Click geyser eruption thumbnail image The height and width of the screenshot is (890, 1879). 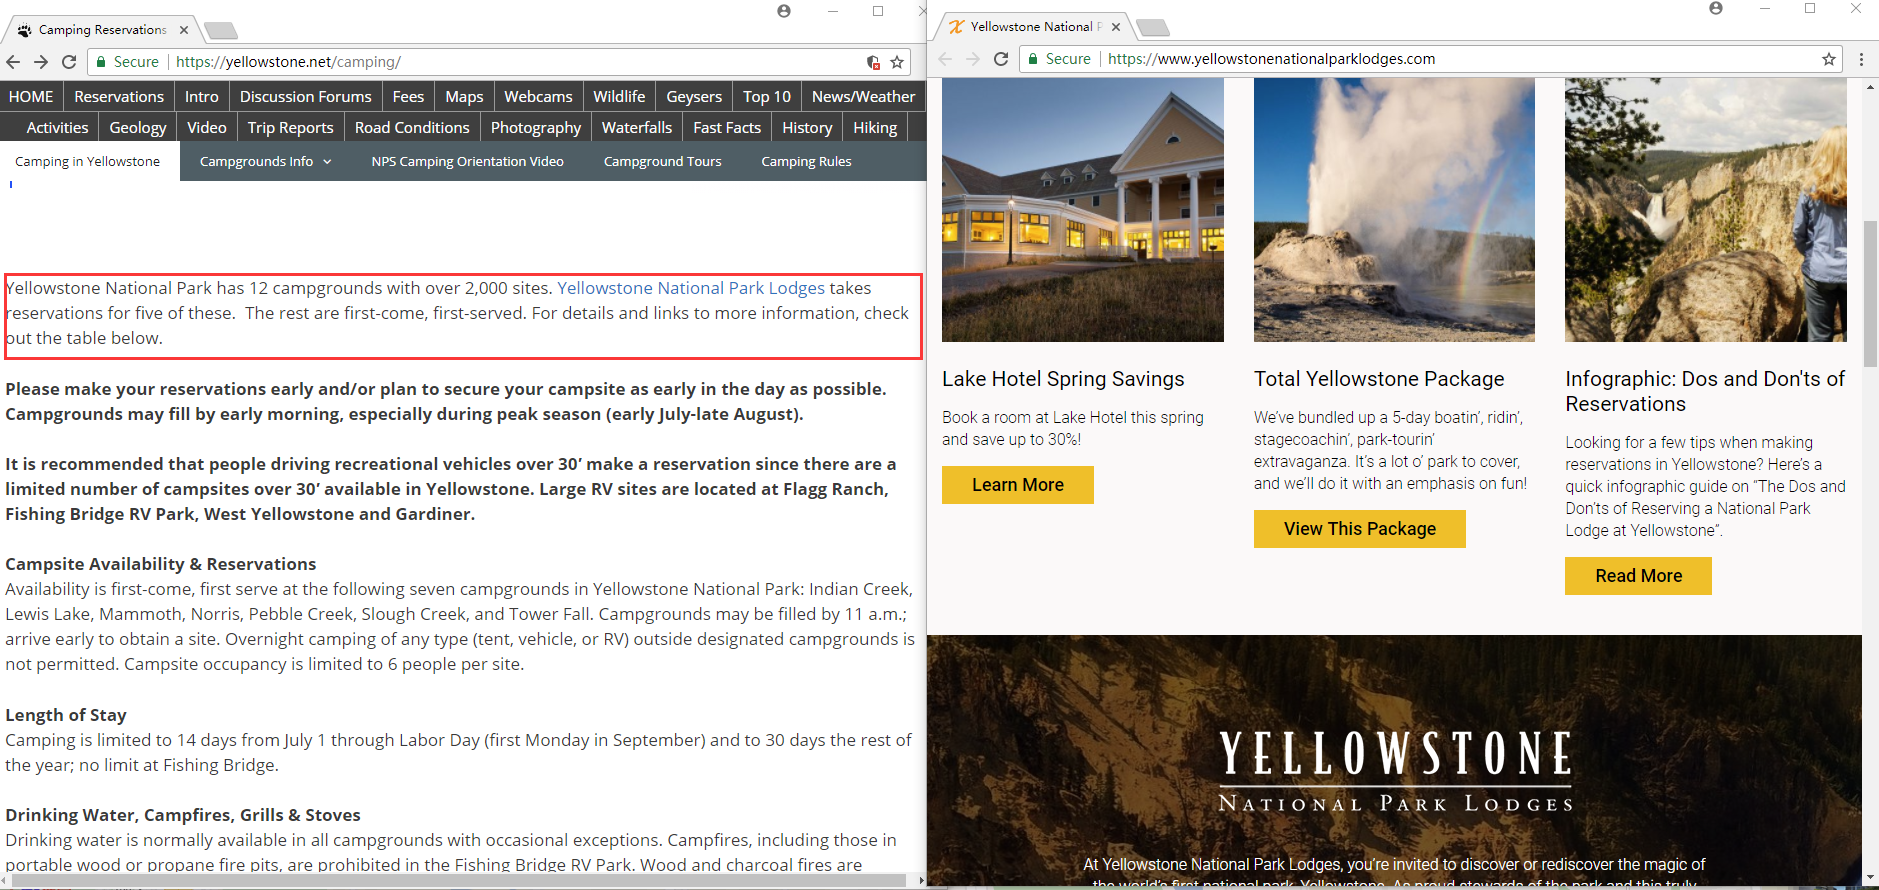1394,210
